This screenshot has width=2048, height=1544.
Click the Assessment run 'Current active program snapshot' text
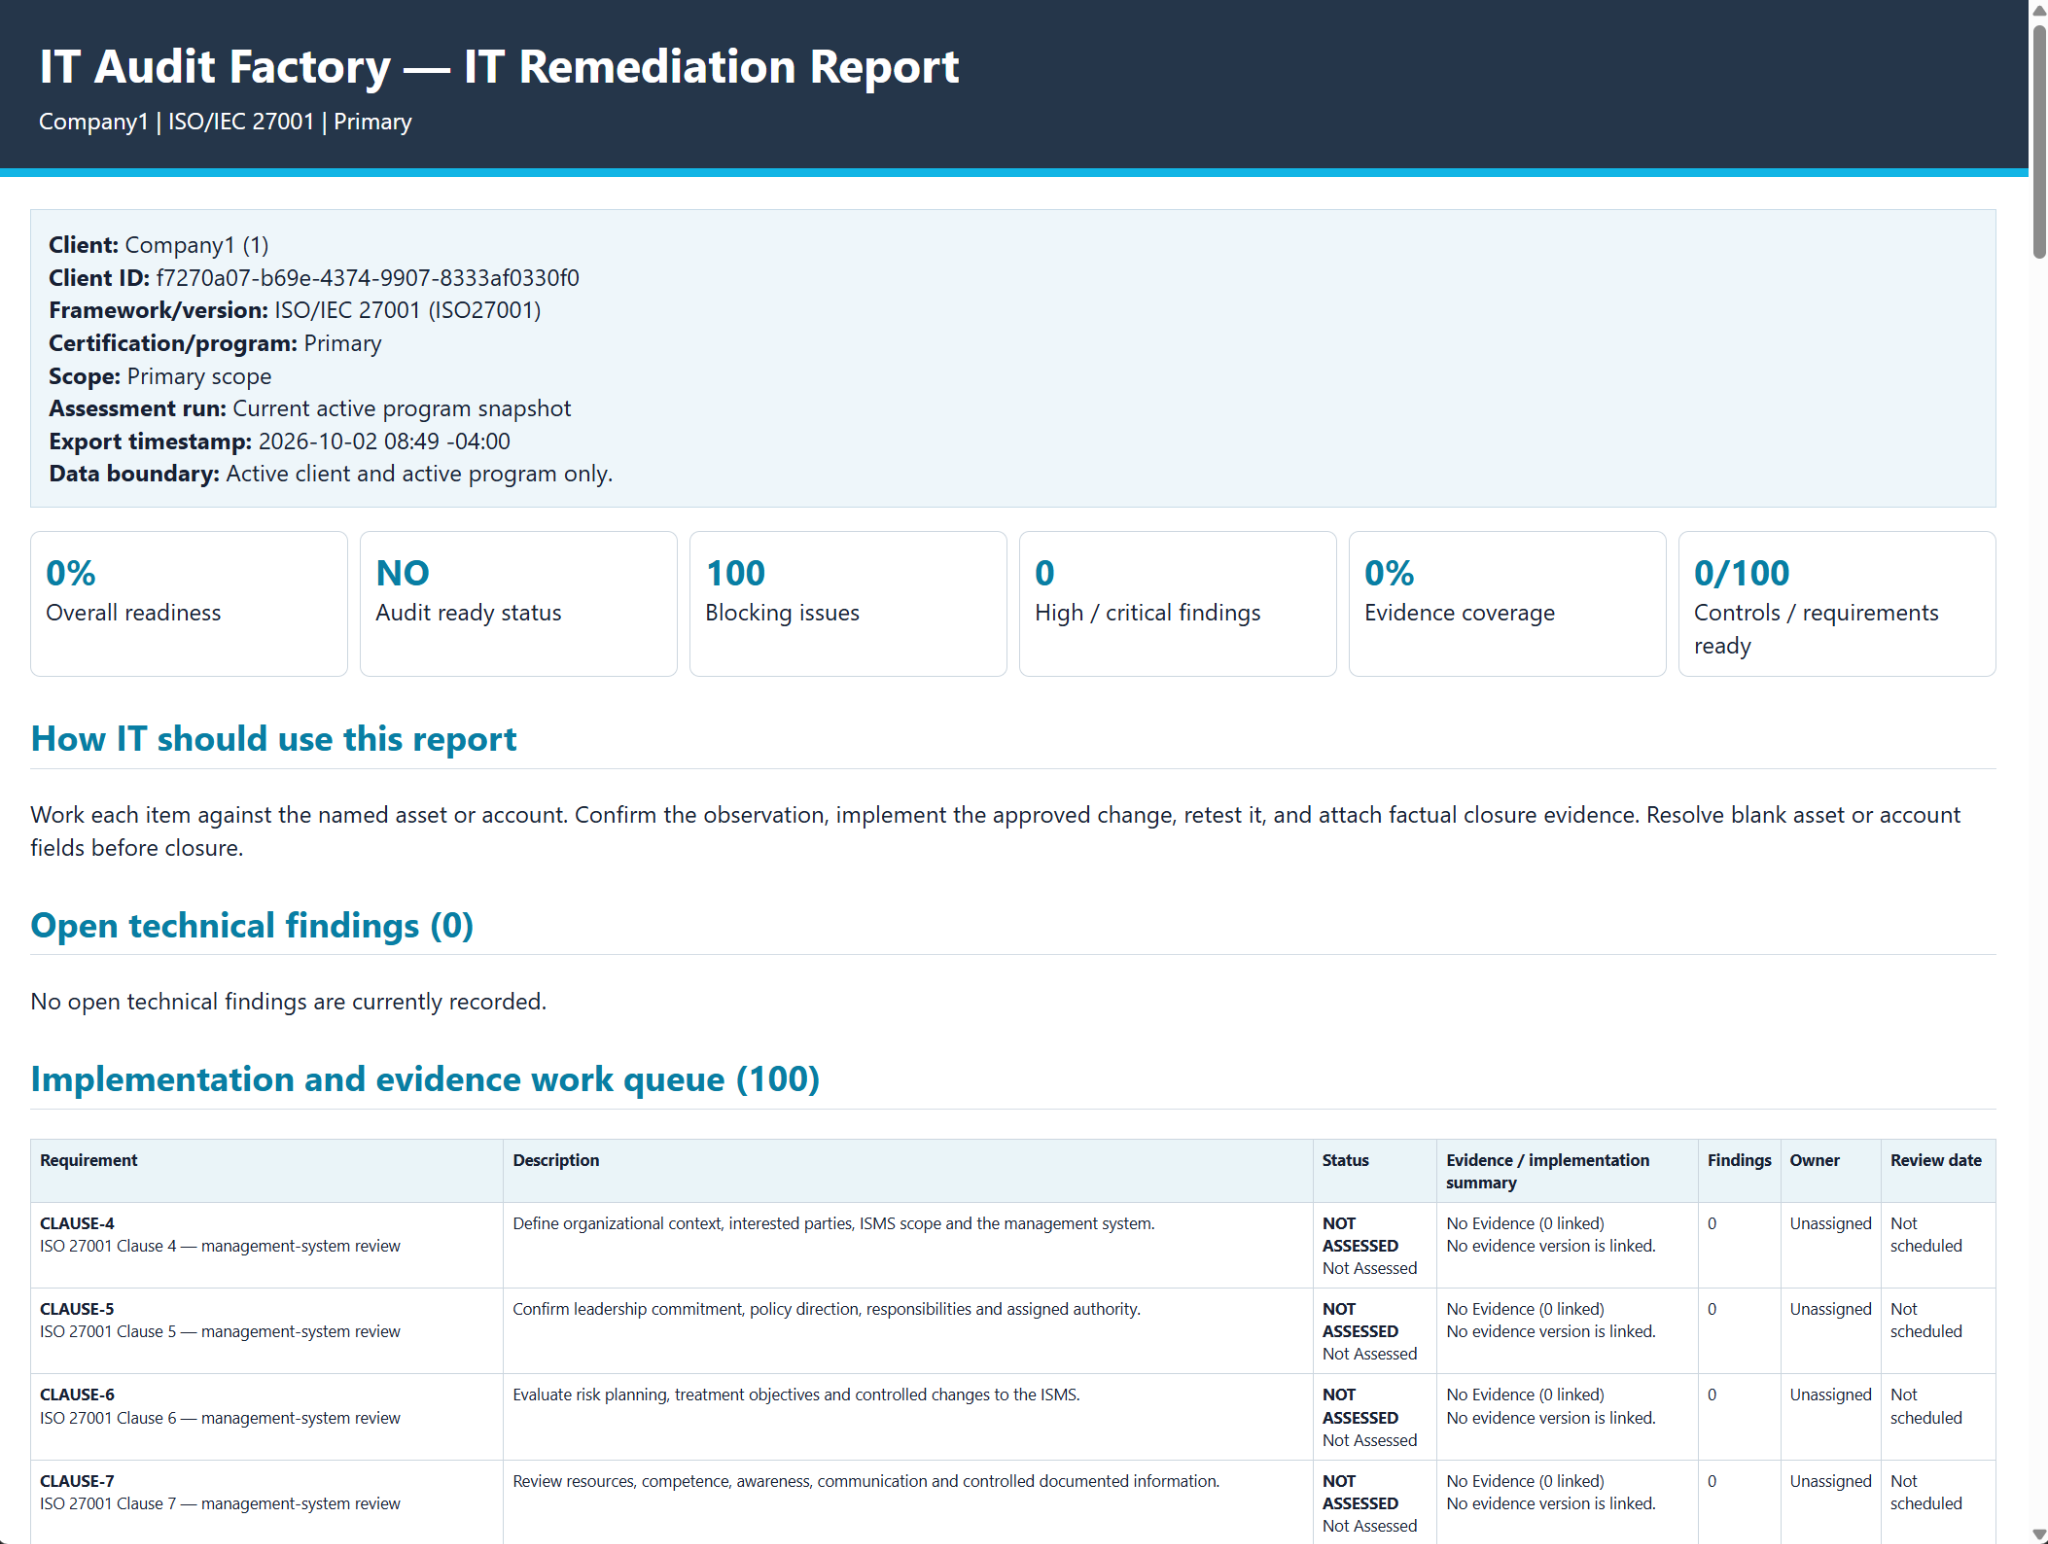click(x=401, y=408)
